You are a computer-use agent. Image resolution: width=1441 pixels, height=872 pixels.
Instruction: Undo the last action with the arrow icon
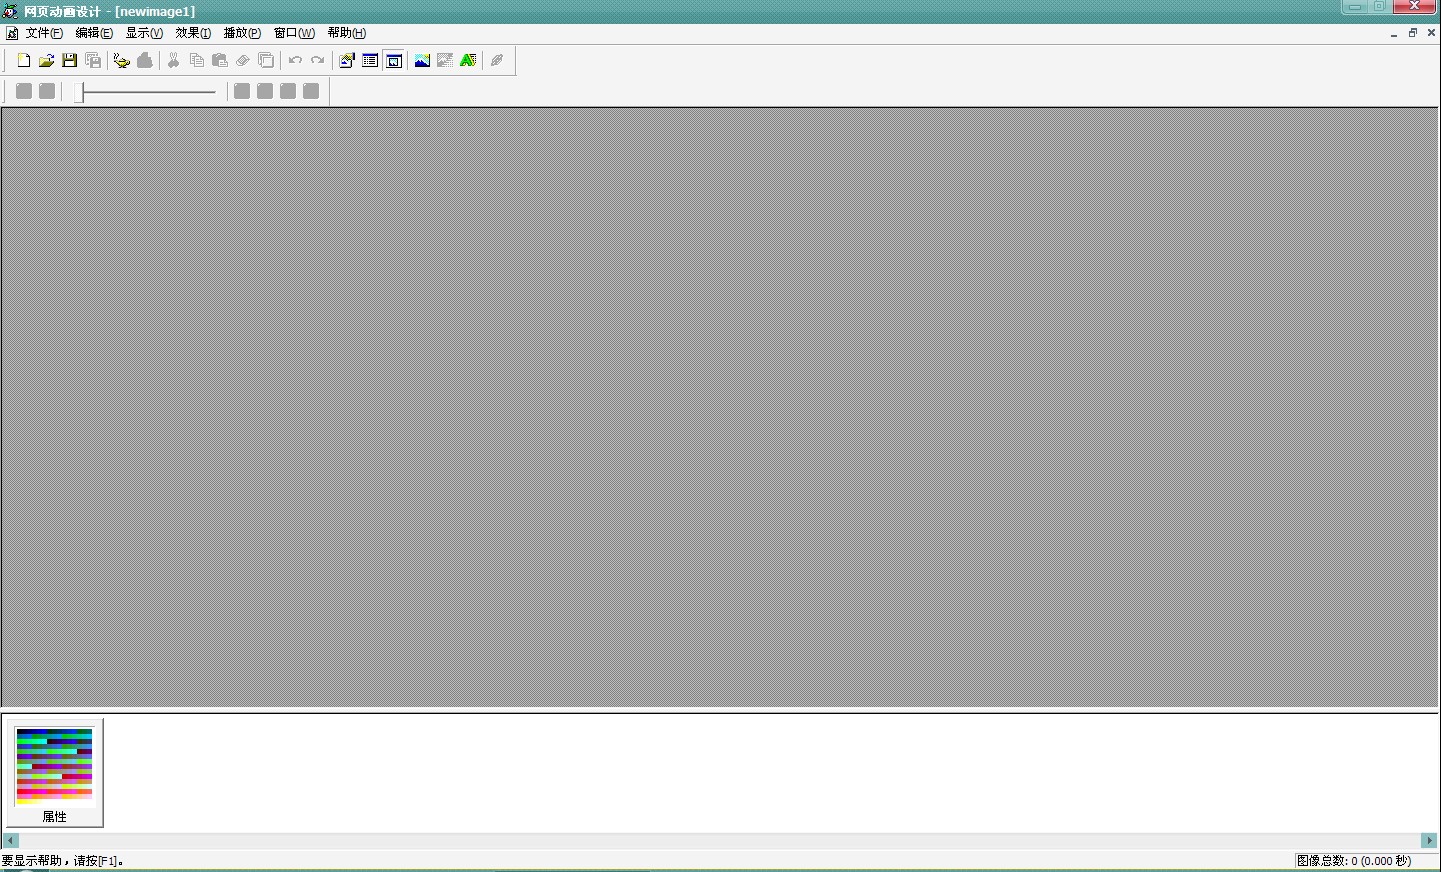295,61
